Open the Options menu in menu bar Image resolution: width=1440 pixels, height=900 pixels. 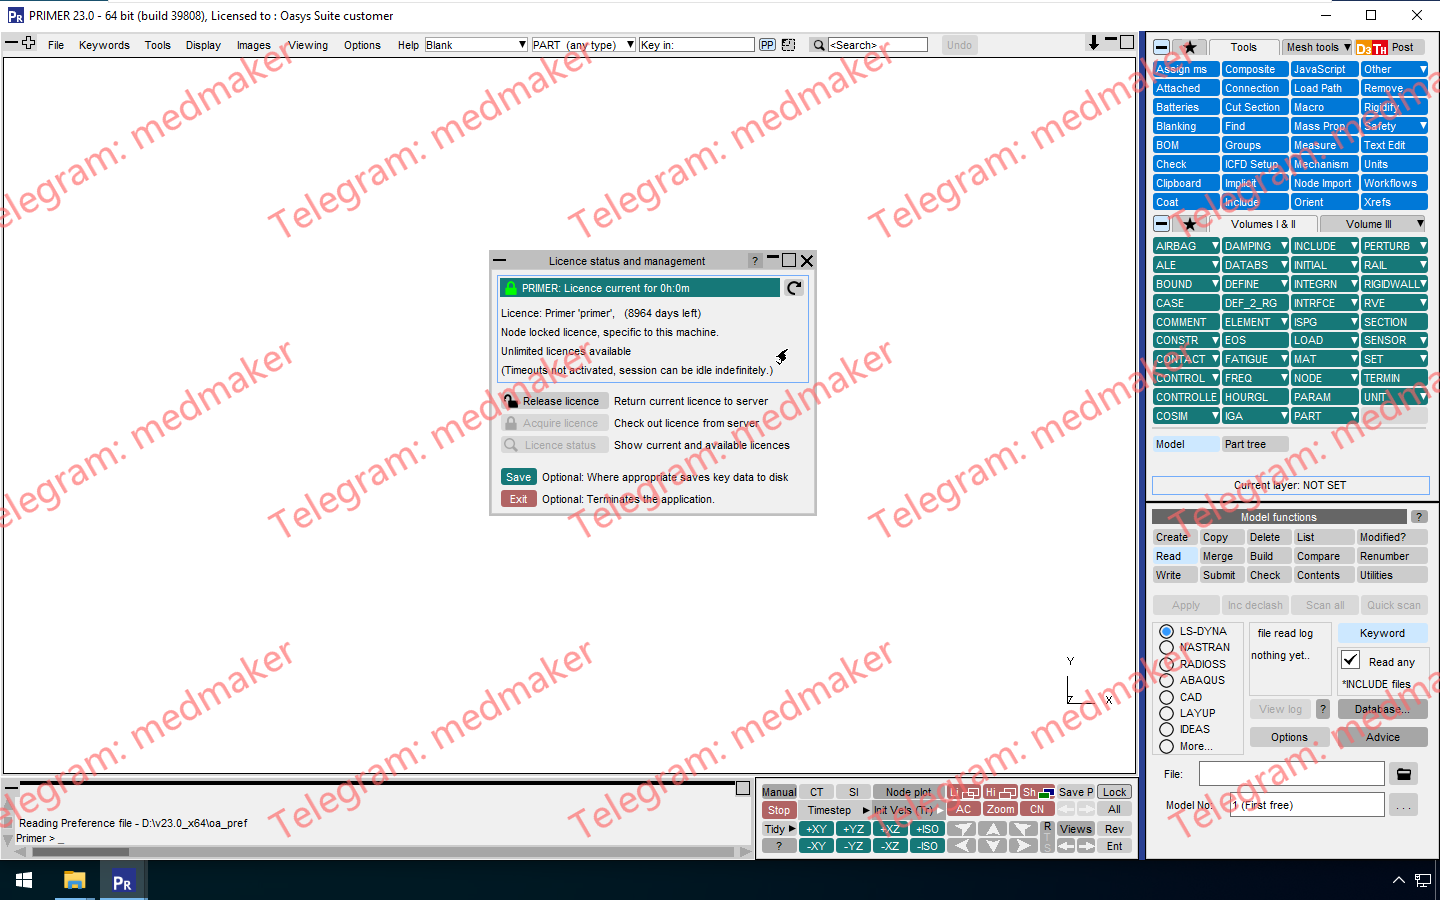pyautogui.click(x=362, y=45)
